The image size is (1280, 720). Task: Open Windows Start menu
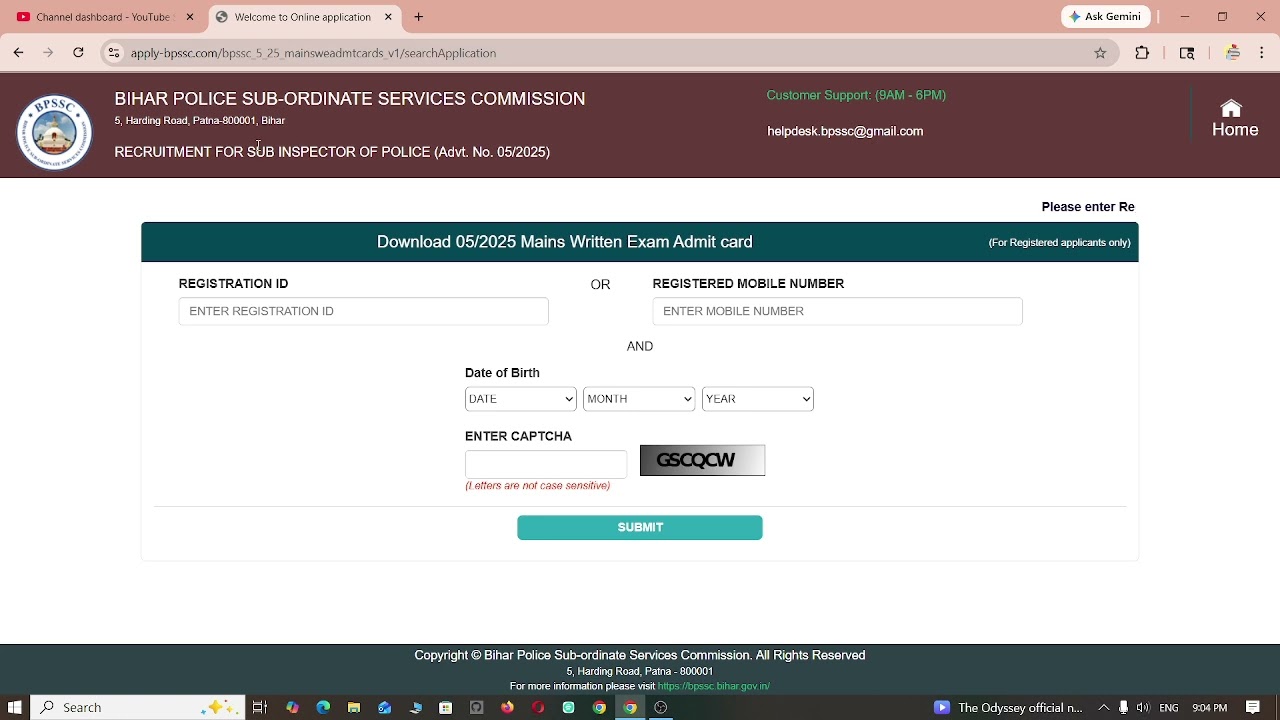coord(15,707)
